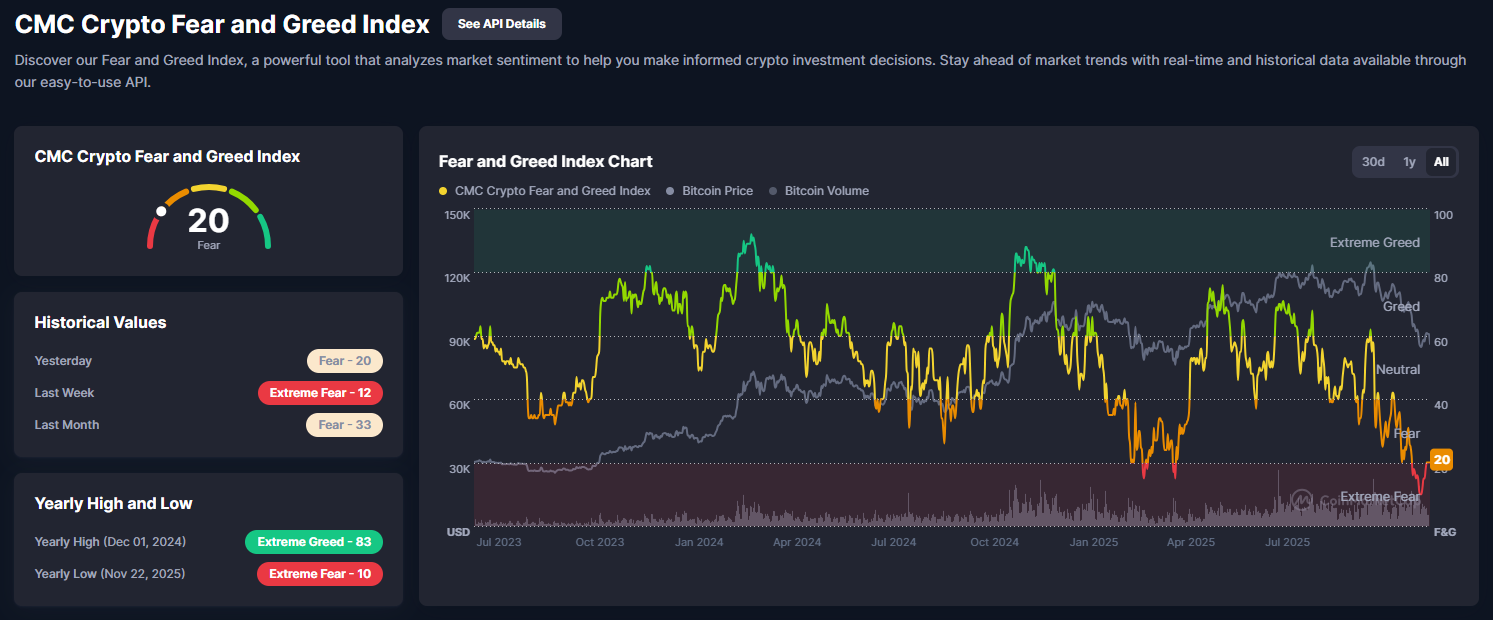
Task: Click the CoinMarketCap watermark logo in chart
Action: [1301, 499]
